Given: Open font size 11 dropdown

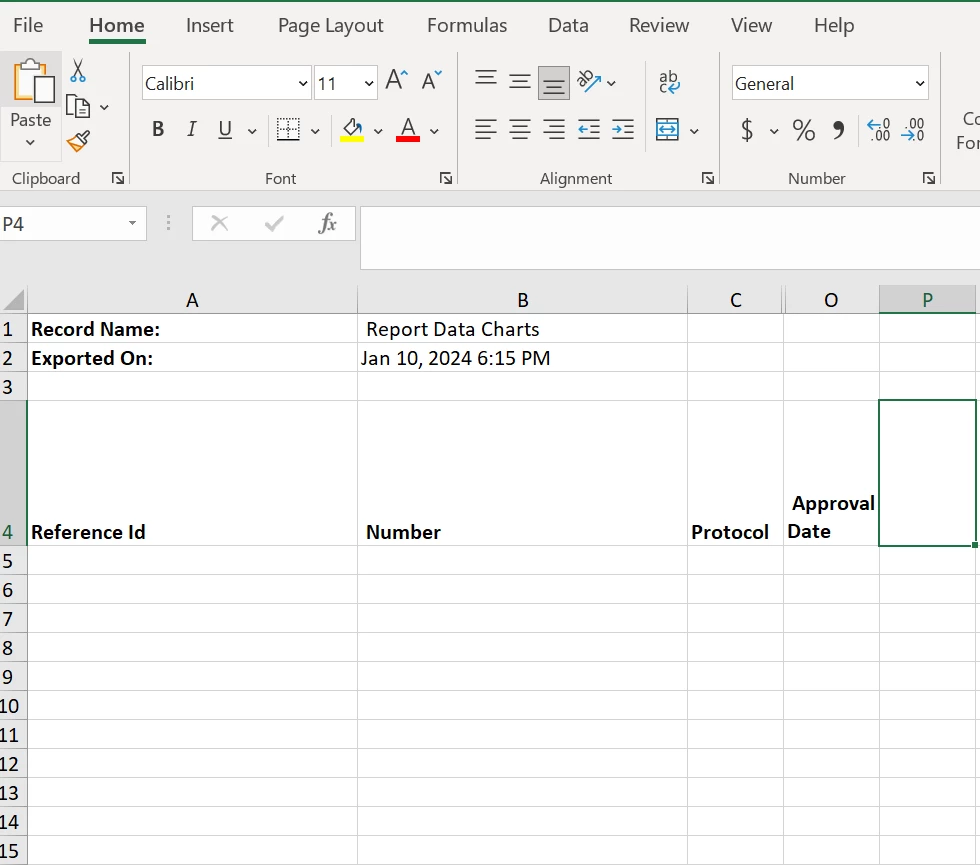Looking at the screenshot, I should click(x=369, y=83).
